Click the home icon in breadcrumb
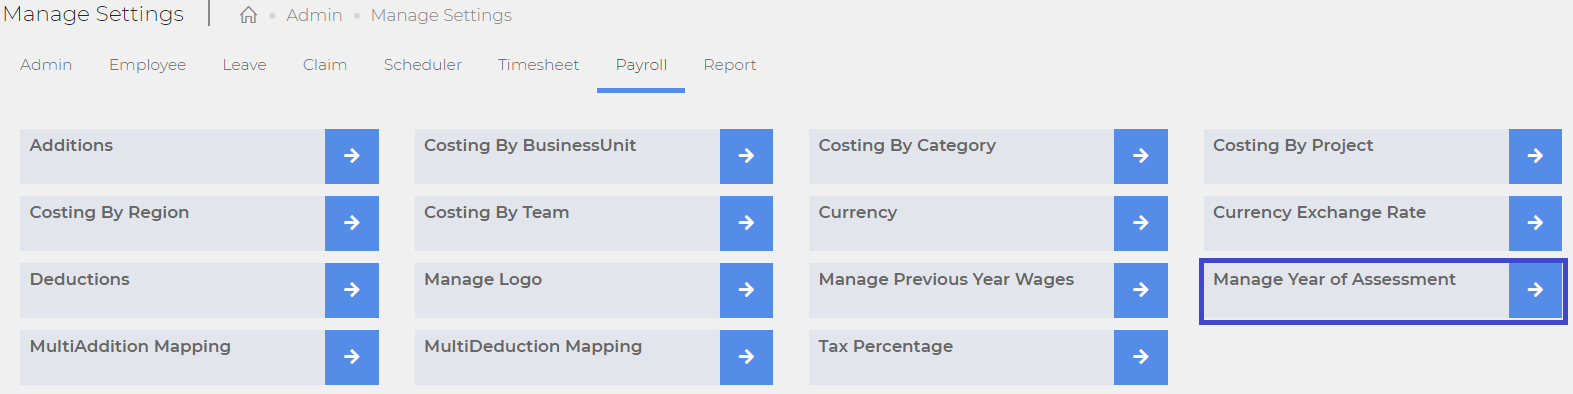This screenshot has width=1573, height=394. pyautogui.click(x=248, y=15)
